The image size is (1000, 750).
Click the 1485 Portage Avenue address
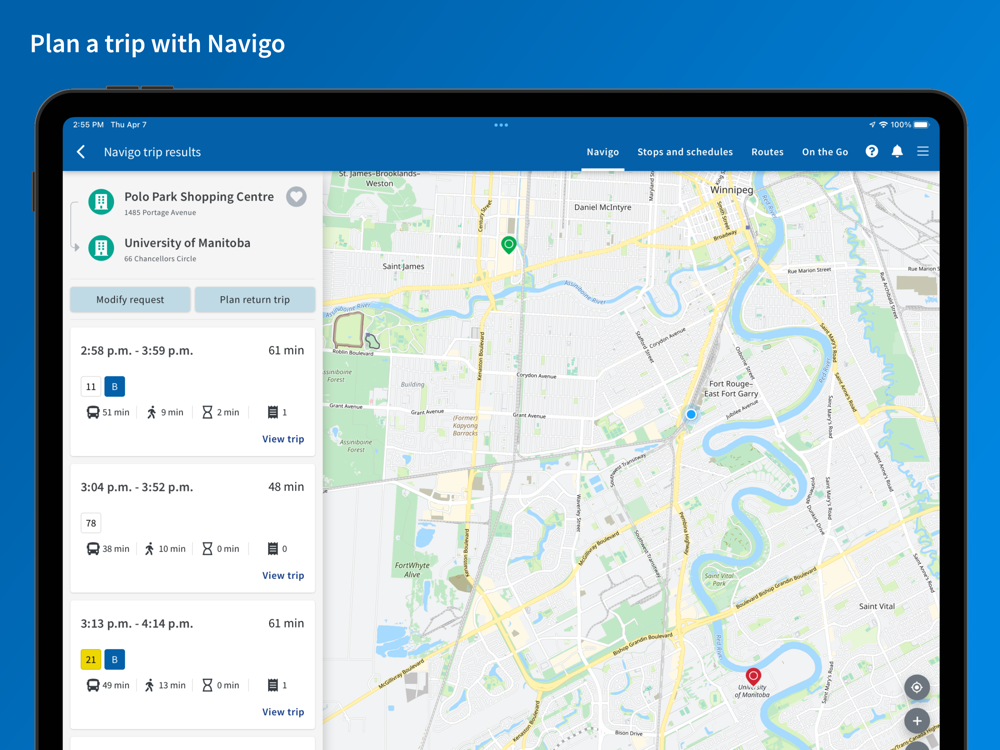pyautogui.click(x=160, y=213)
